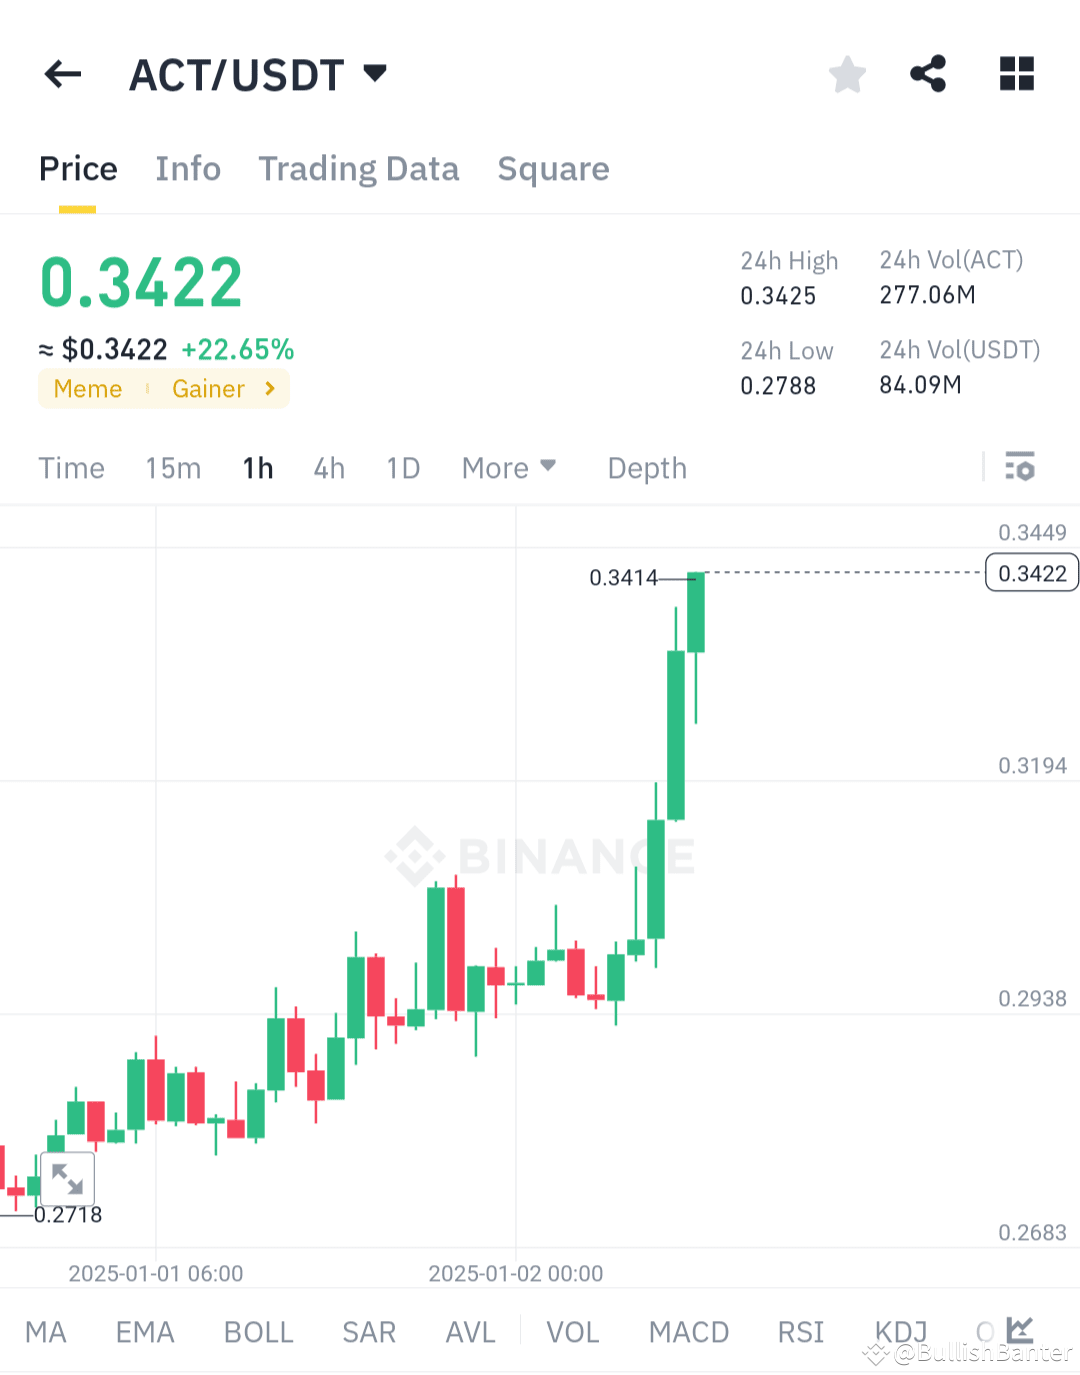Viewport: 1080px width, 1375px height.
Task: Open the candlestick chart style icon next to KDJ
Action: click(1020, 1331)
